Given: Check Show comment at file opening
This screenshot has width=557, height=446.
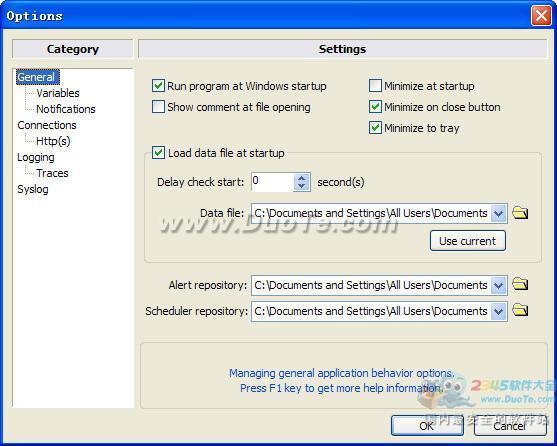Looking at the screenshot, I should tap(158, 107).
